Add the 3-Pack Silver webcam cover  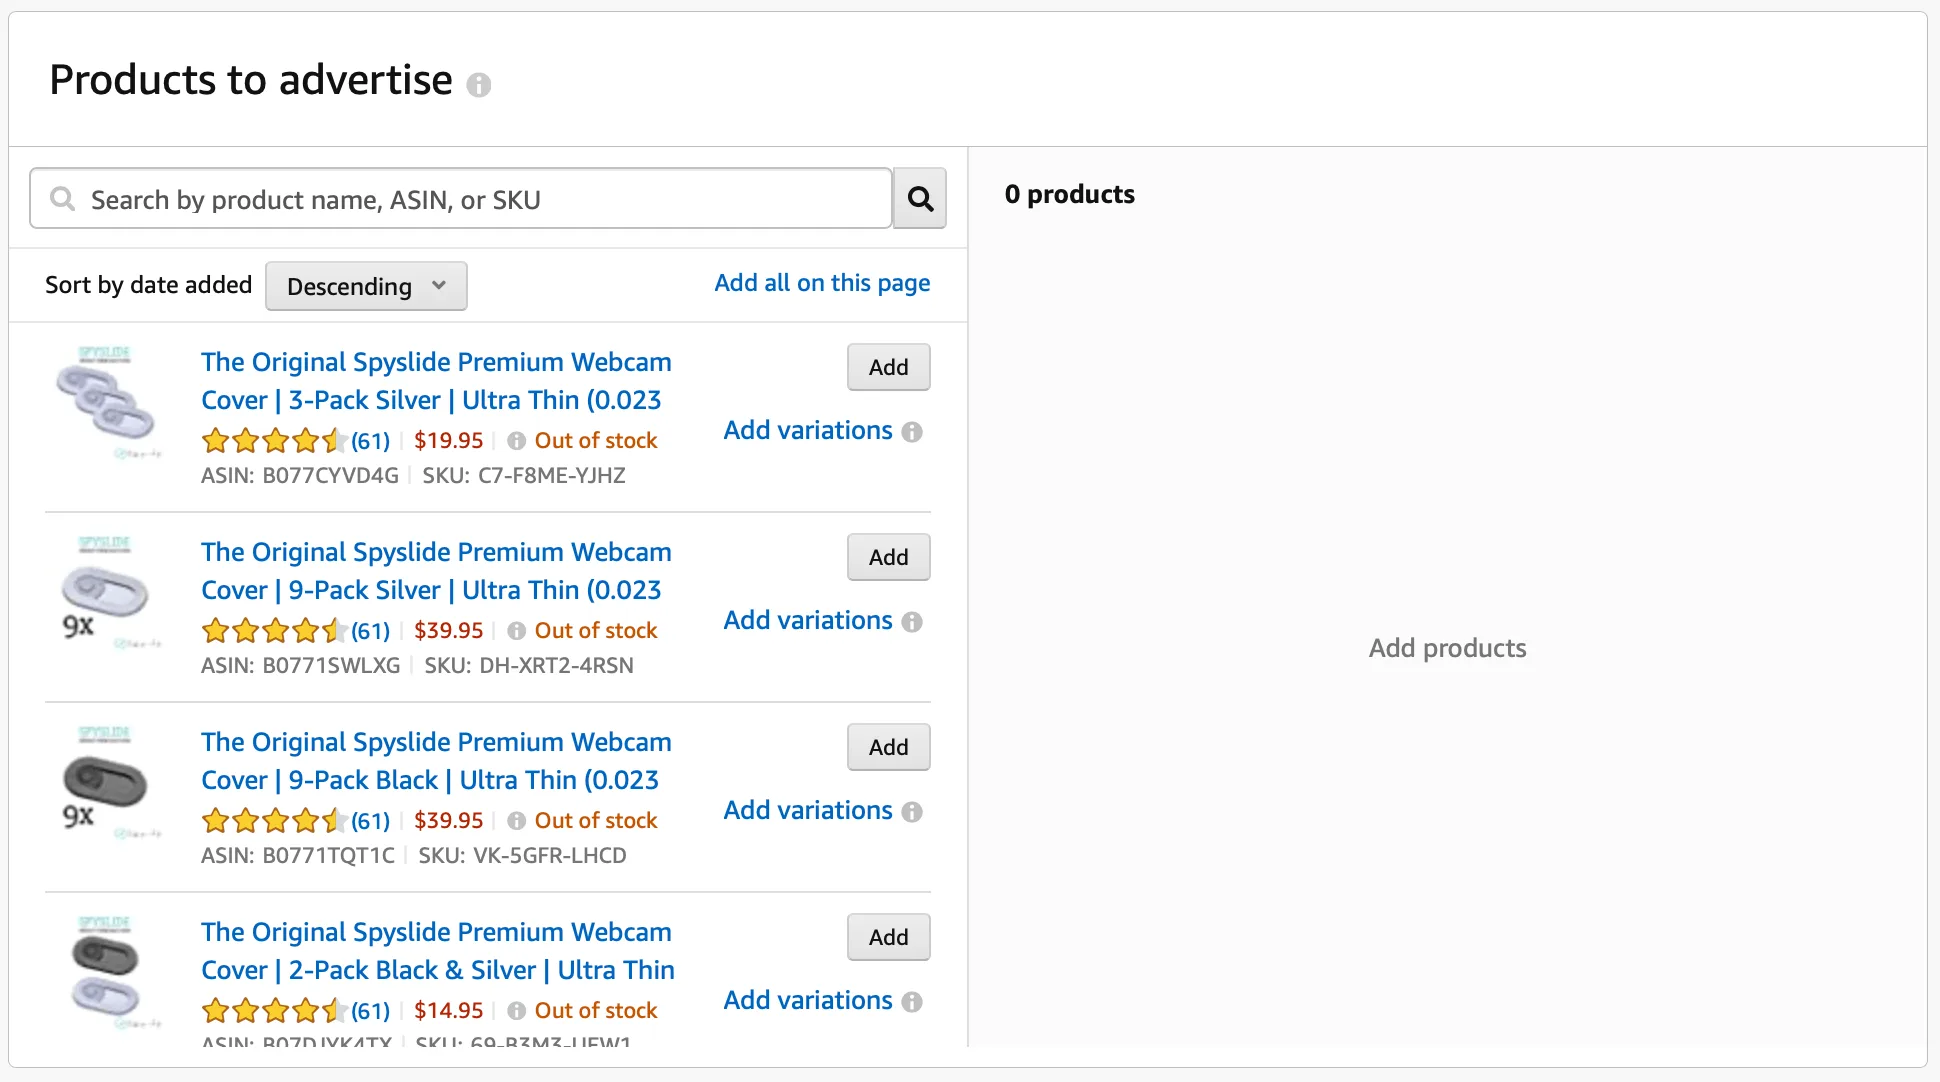pos(889,367)
